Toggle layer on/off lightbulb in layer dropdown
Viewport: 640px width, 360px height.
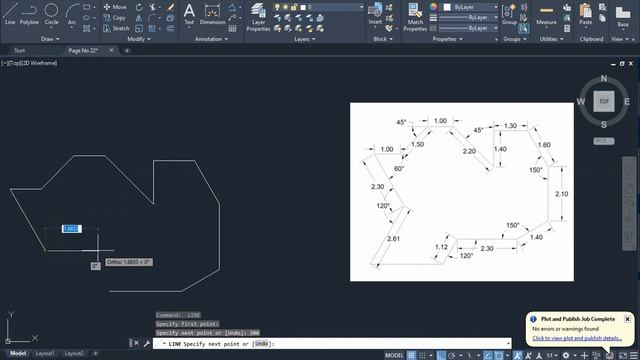pos(277,7)
